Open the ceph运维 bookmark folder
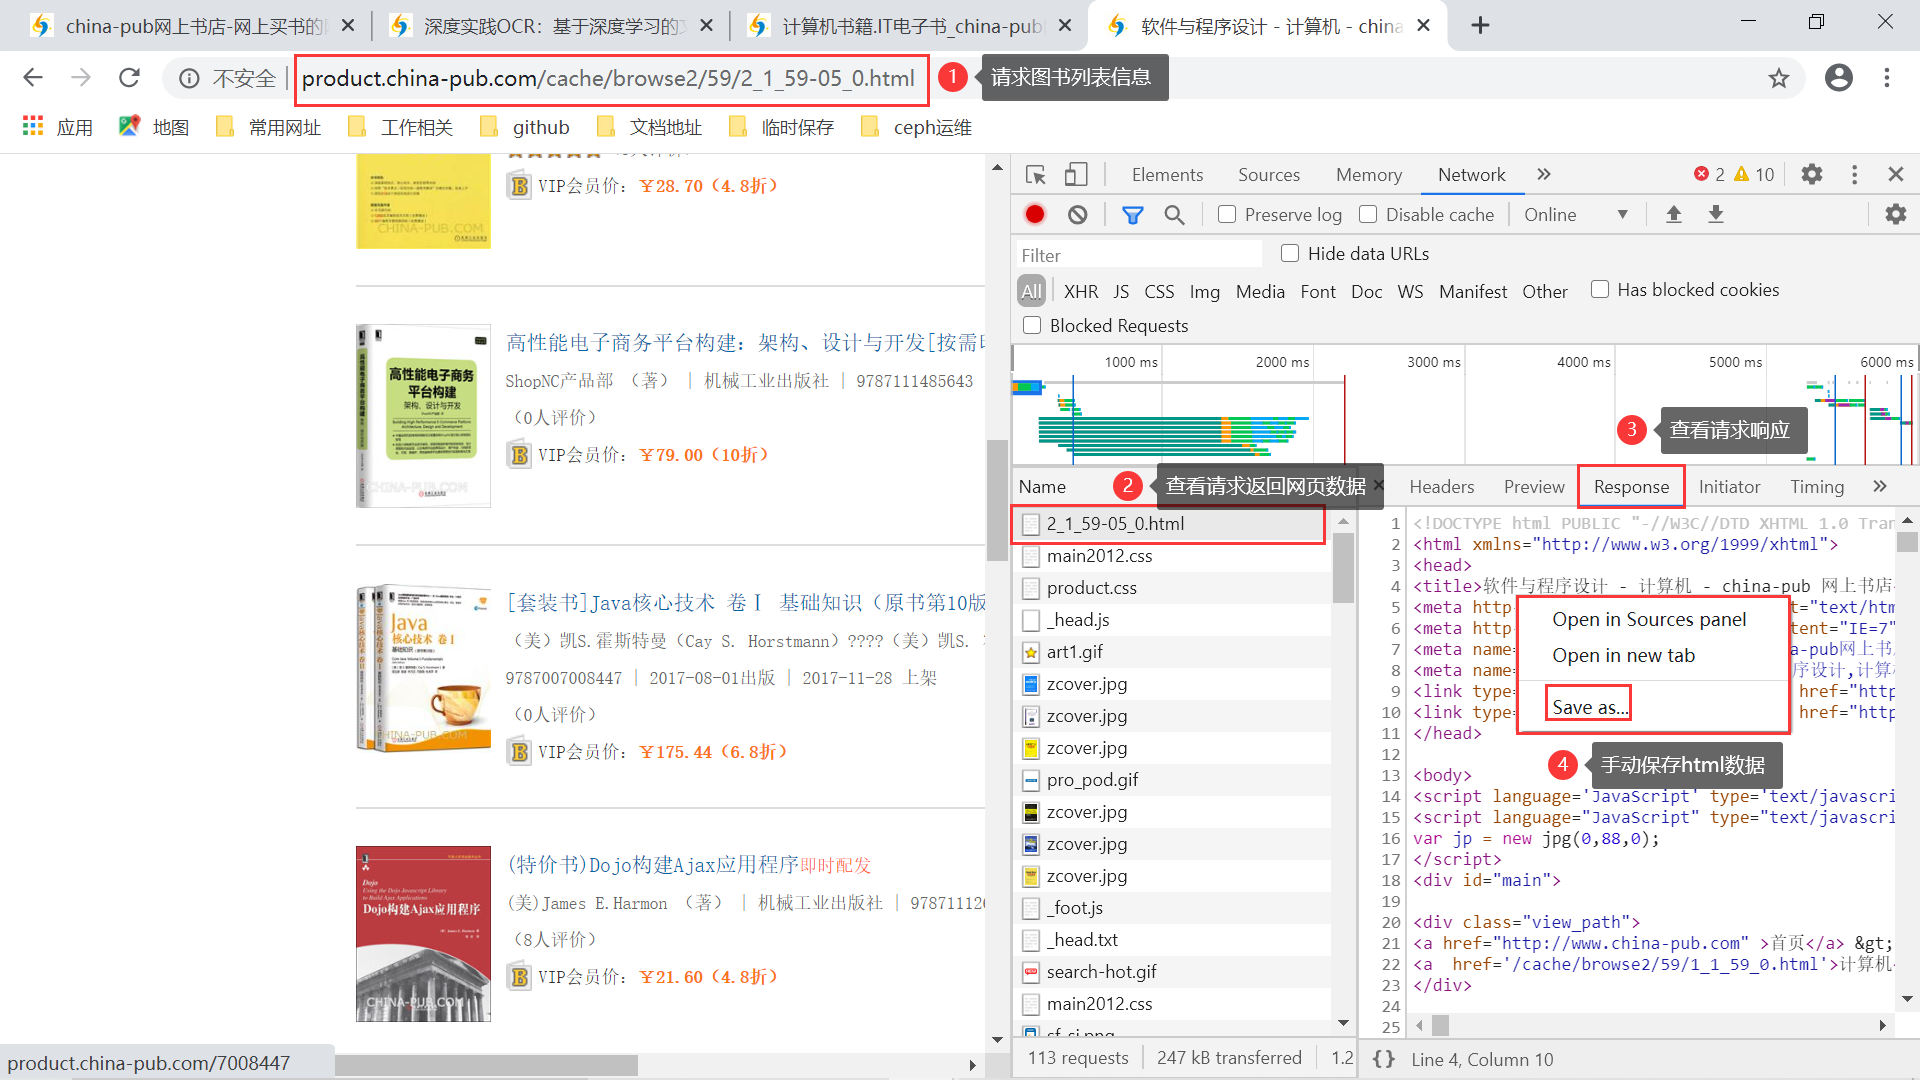 [x=916, y=127]
